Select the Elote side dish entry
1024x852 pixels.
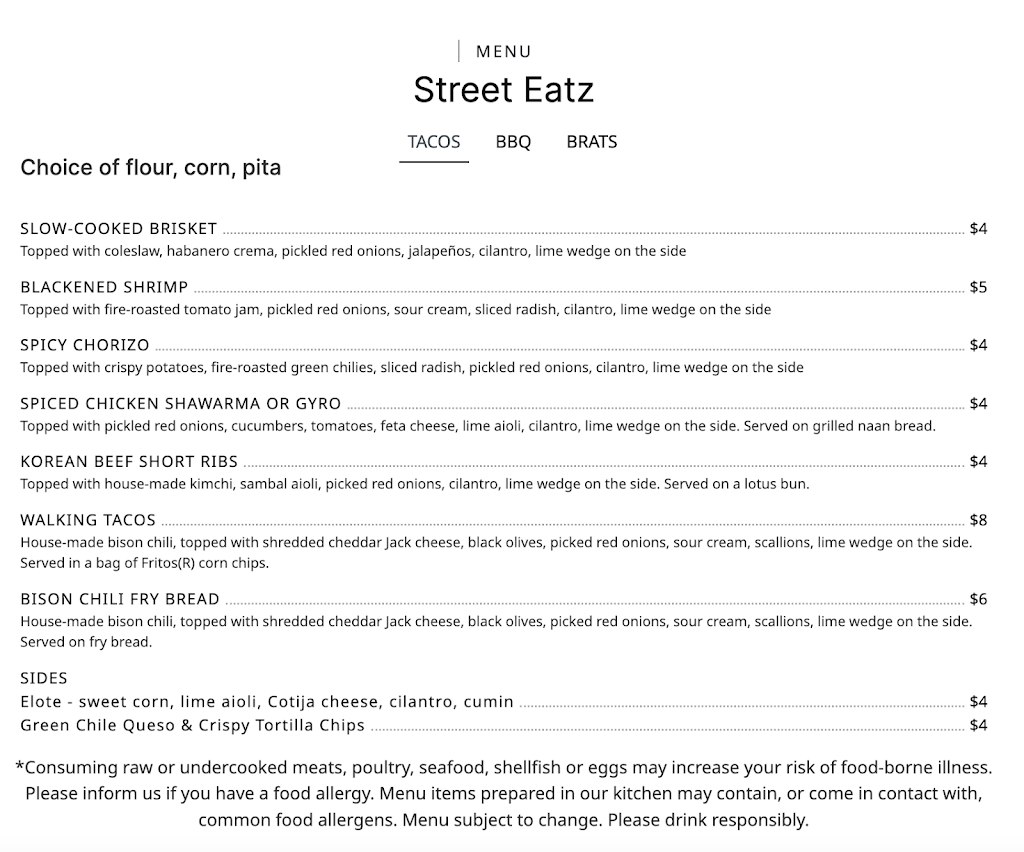(x=267, y=701)
